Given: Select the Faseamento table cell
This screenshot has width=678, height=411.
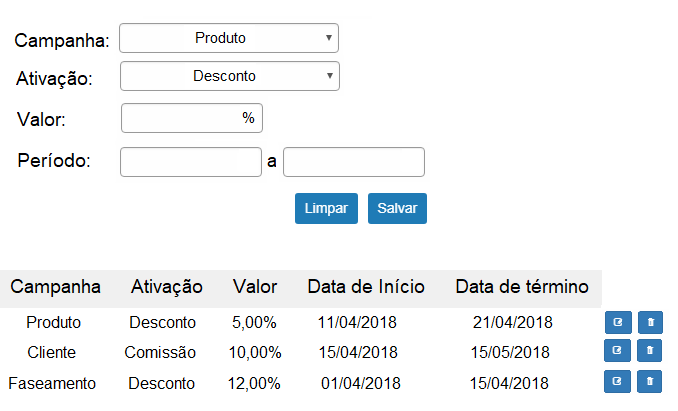Looking at the screenshot, I should (x=52, y=383).
